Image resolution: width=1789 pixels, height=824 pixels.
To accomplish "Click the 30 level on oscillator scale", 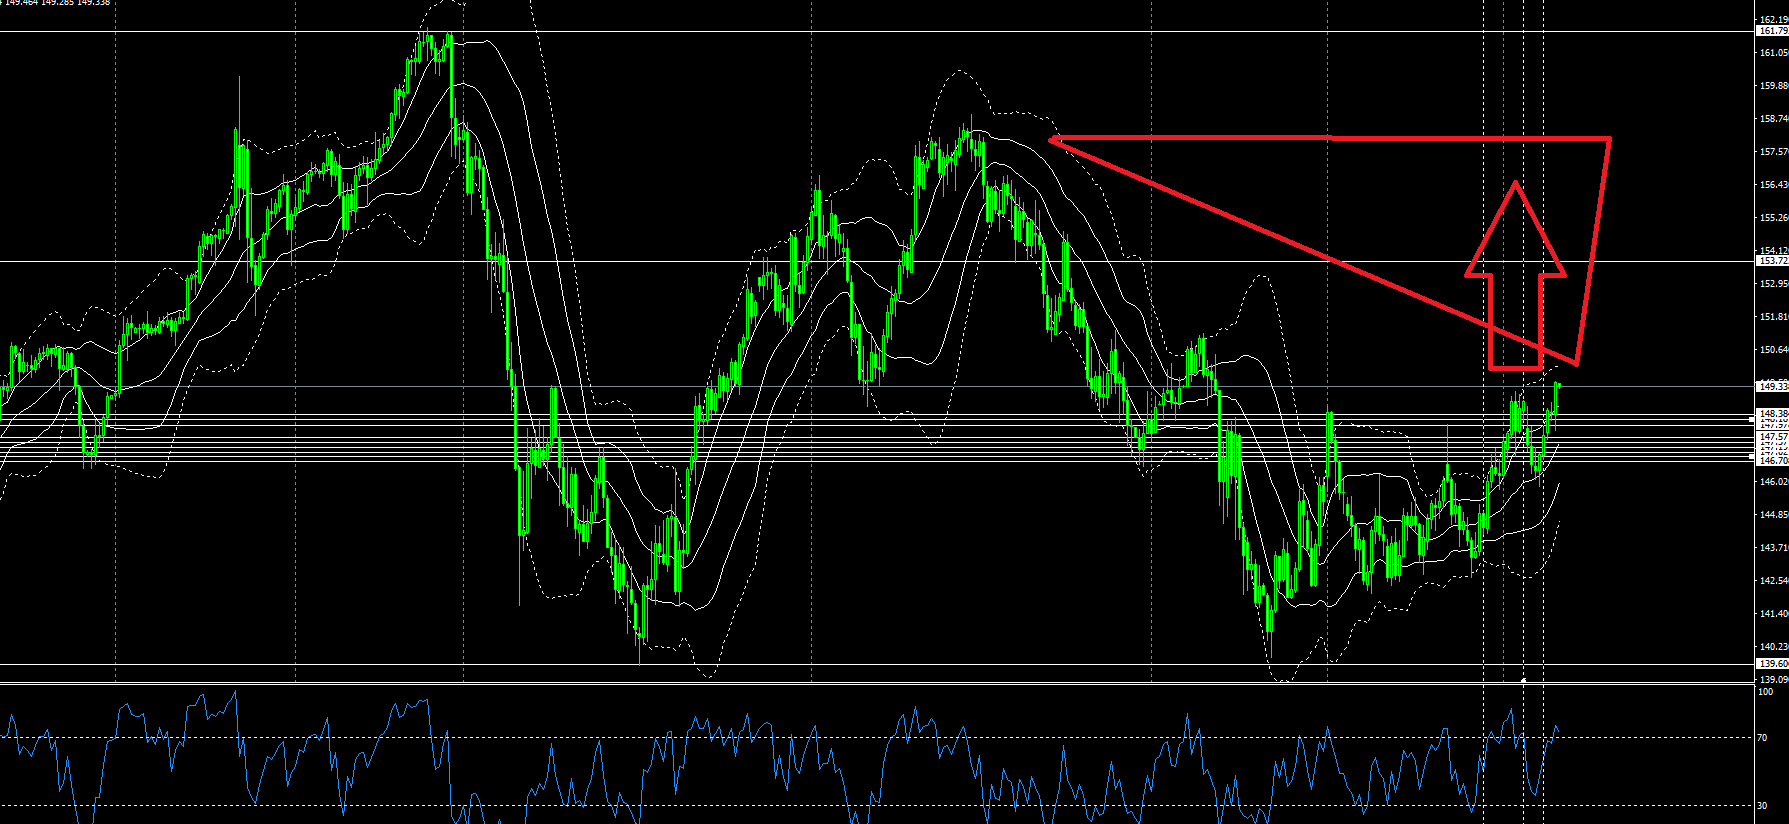I will (1764, 806).
